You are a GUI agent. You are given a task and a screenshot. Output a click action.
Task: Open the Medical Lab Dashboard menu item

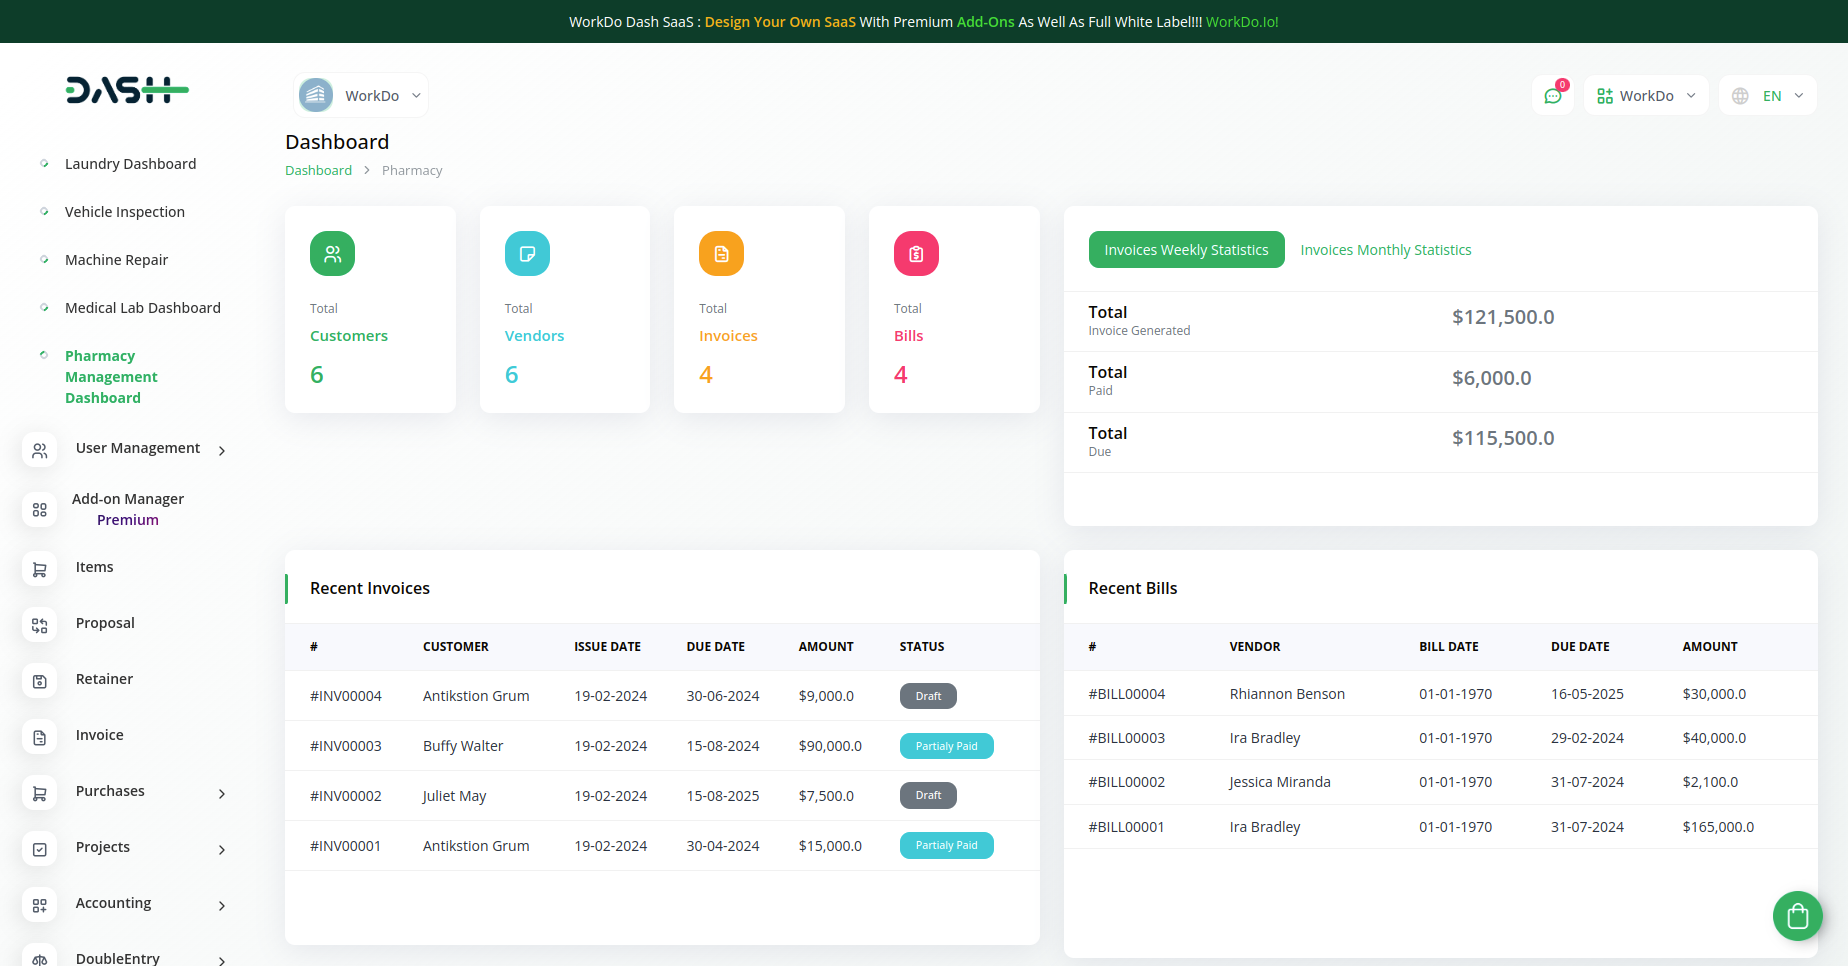143,308
